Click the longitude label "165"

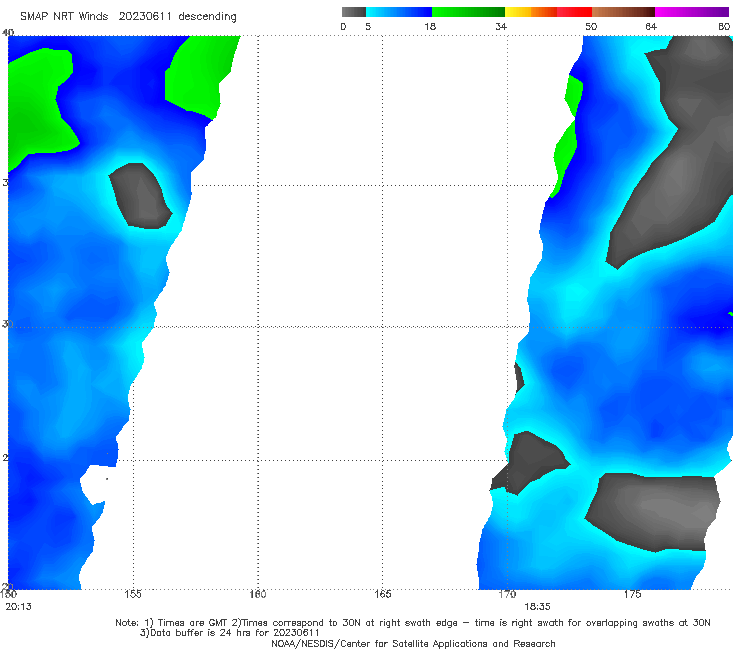pos(382,594)
